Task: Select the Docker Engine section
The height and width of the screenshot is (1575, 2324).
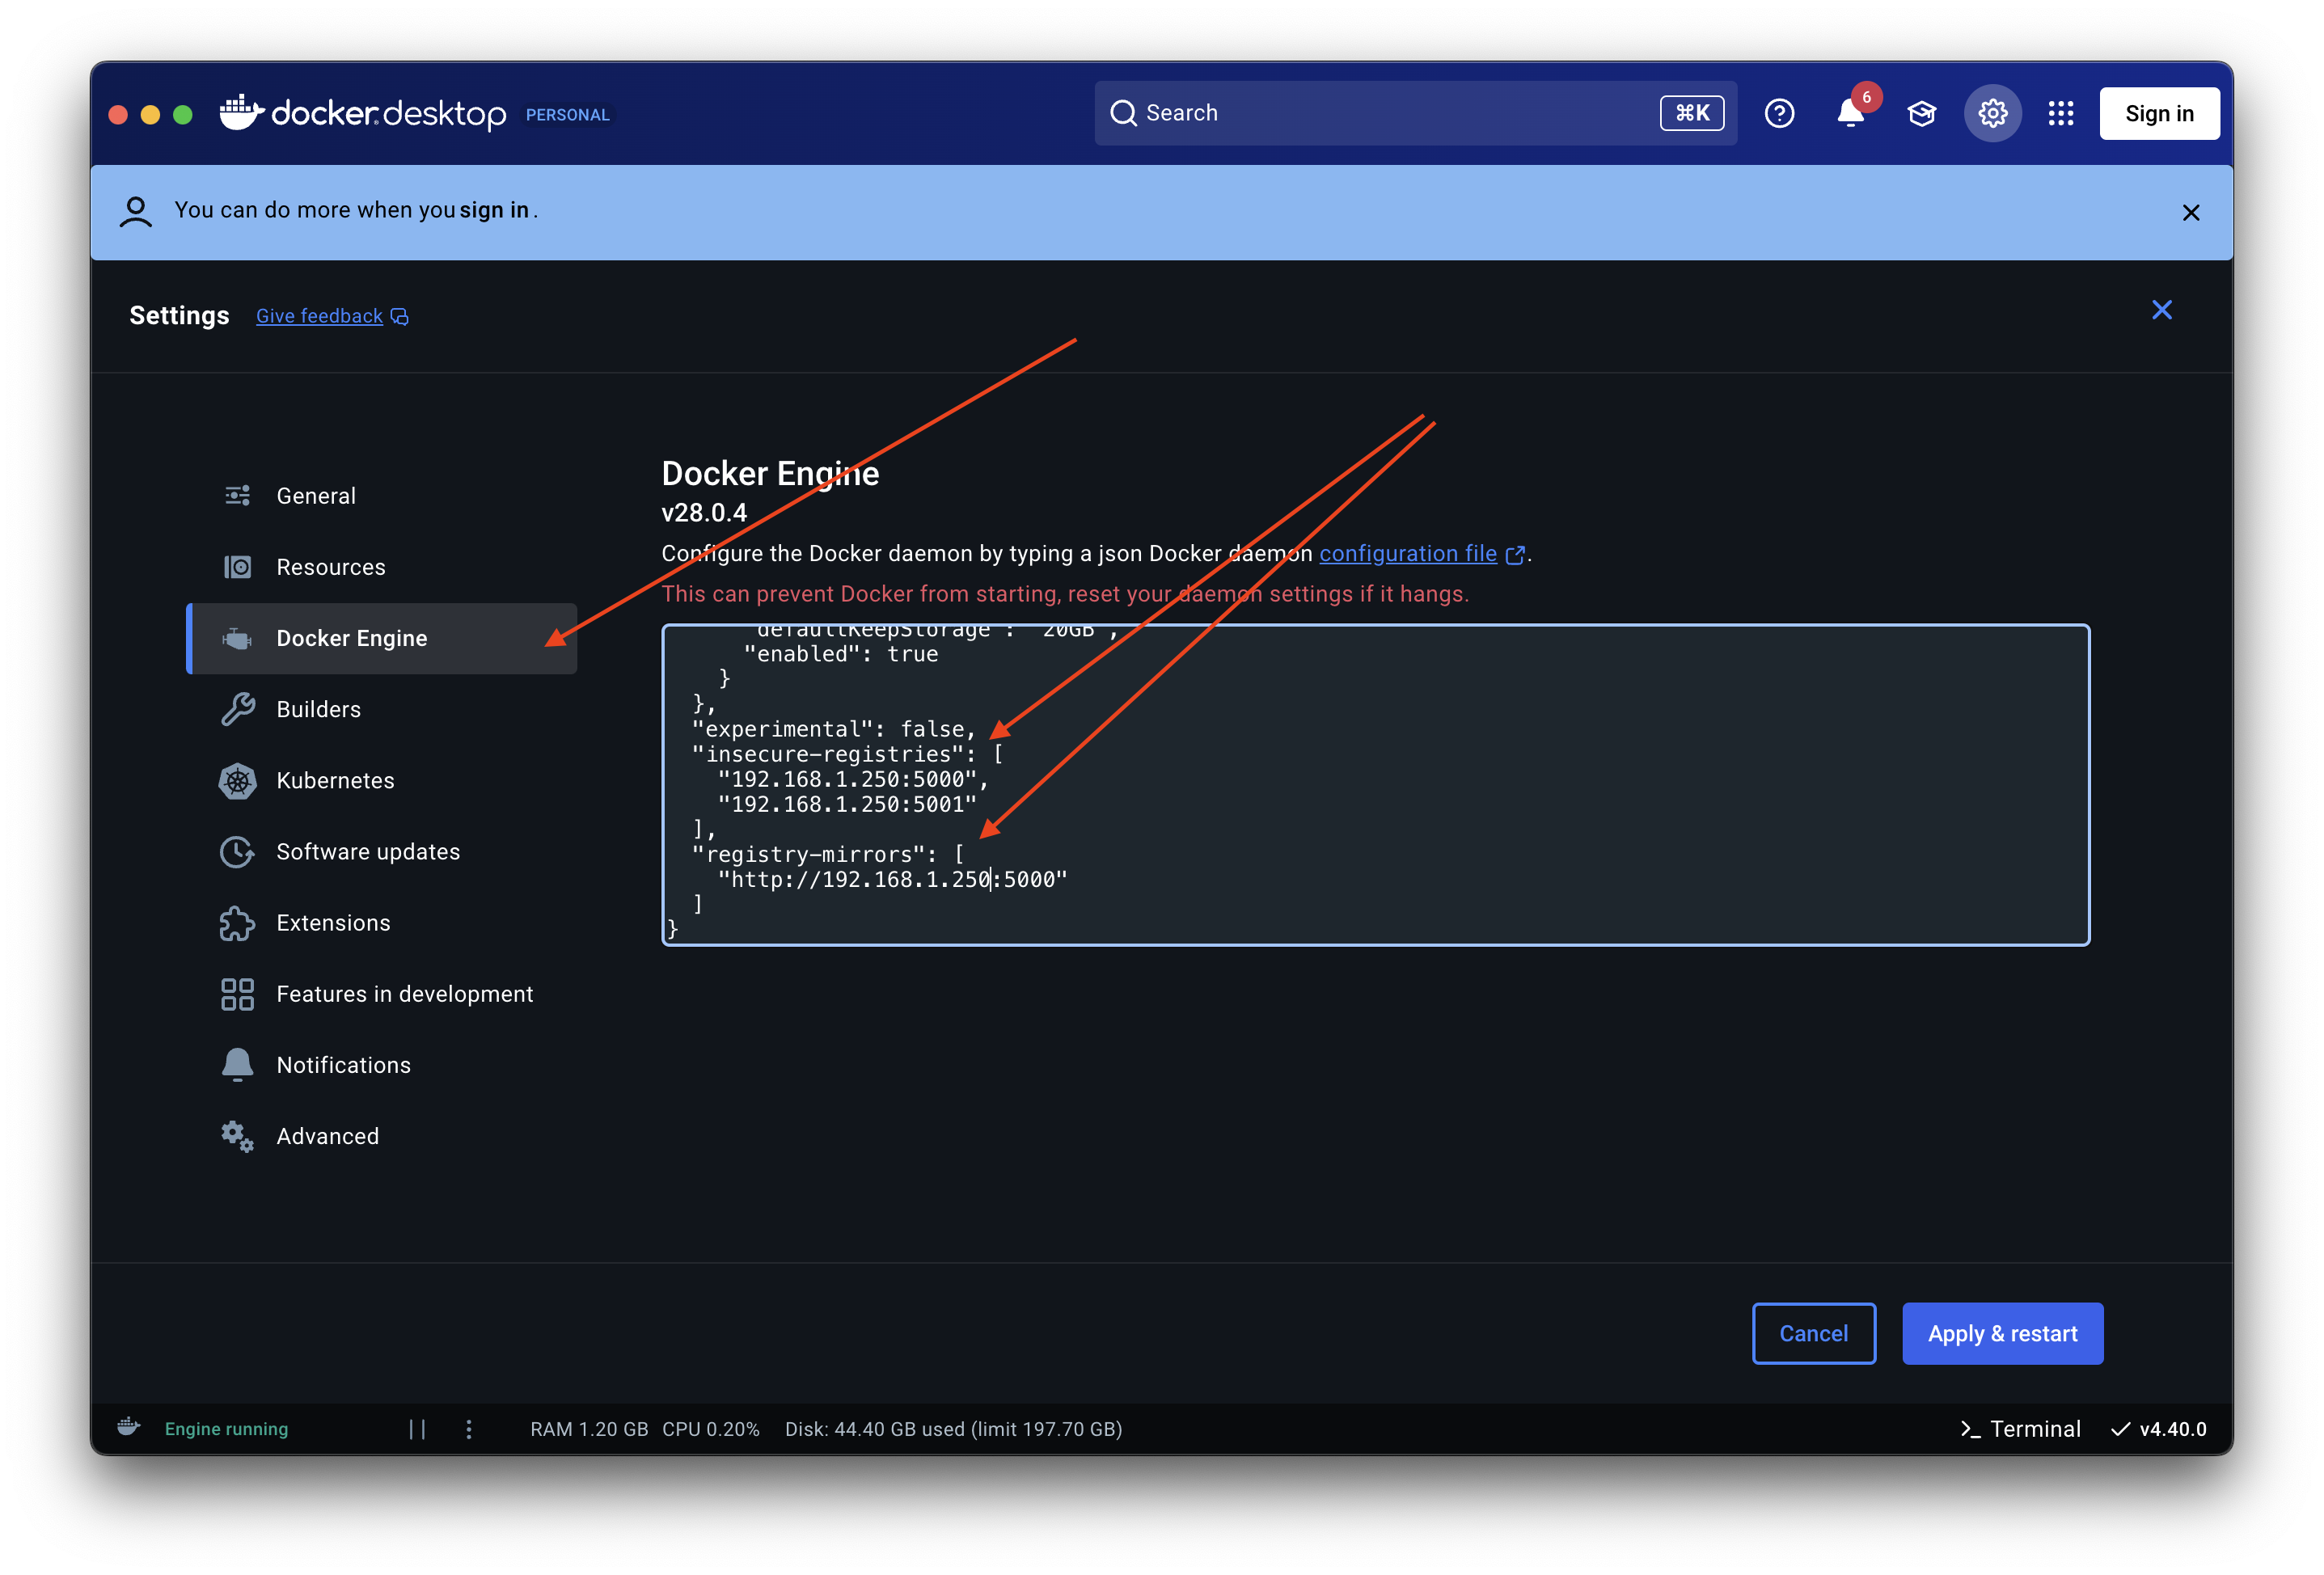Action: click(381, 638)
